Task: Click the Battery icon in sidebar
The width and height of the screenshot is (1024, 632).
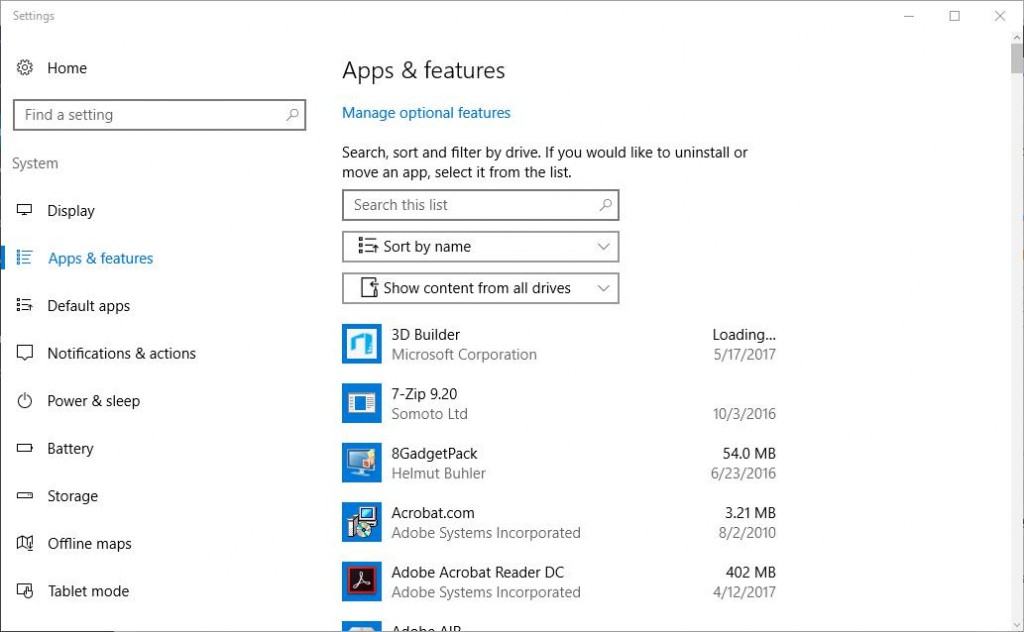Action: coord(24,448)
